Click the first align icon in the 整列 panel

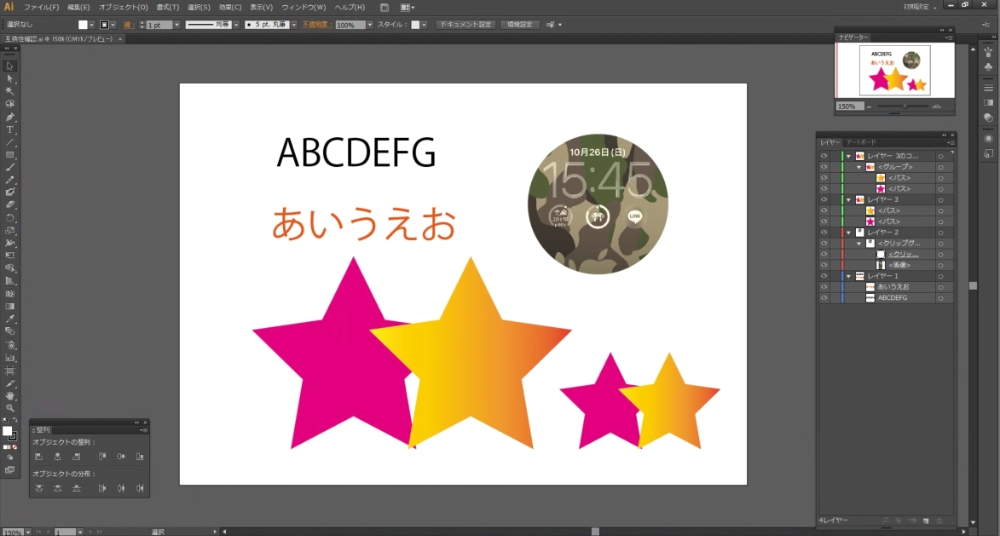(38, 456)
